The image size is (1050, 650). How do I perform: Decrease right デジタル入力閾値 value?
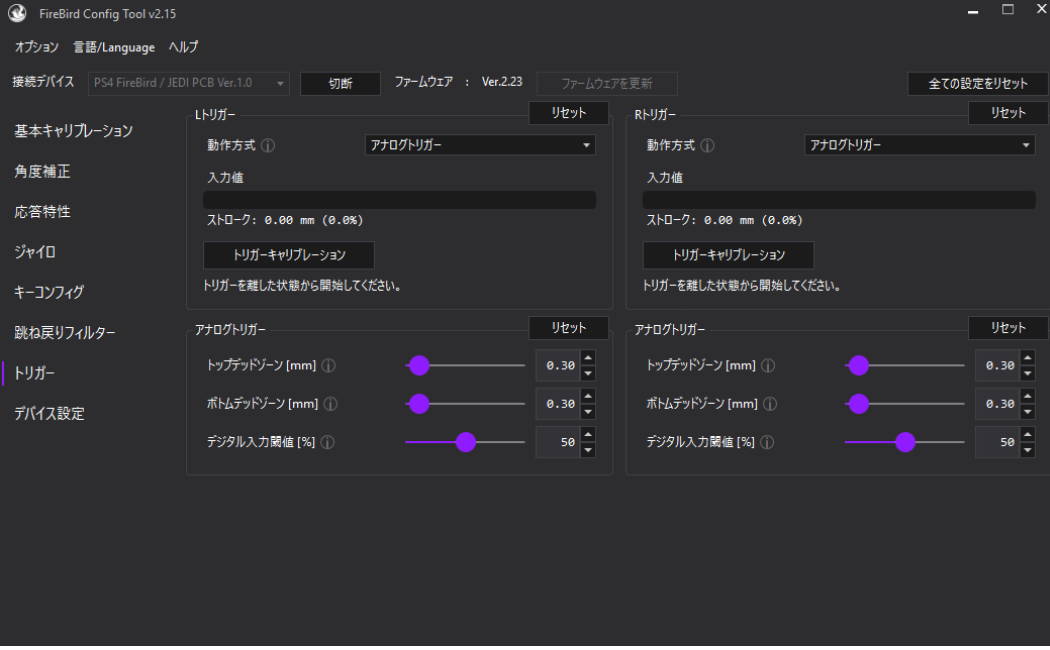click(x=1027, y=451)
